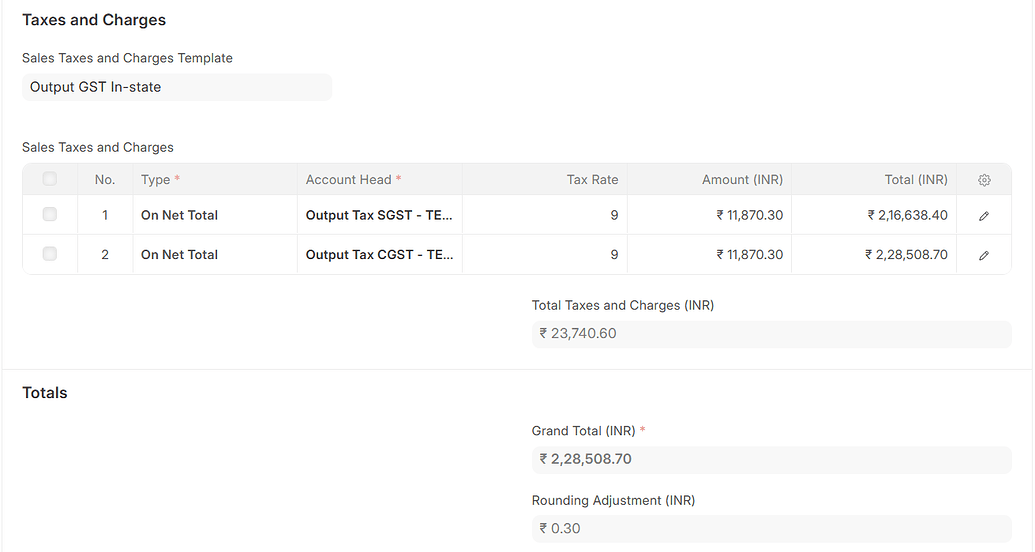Click Taxes and Charges section heading

pyautogui.click(x=94, y=20)
